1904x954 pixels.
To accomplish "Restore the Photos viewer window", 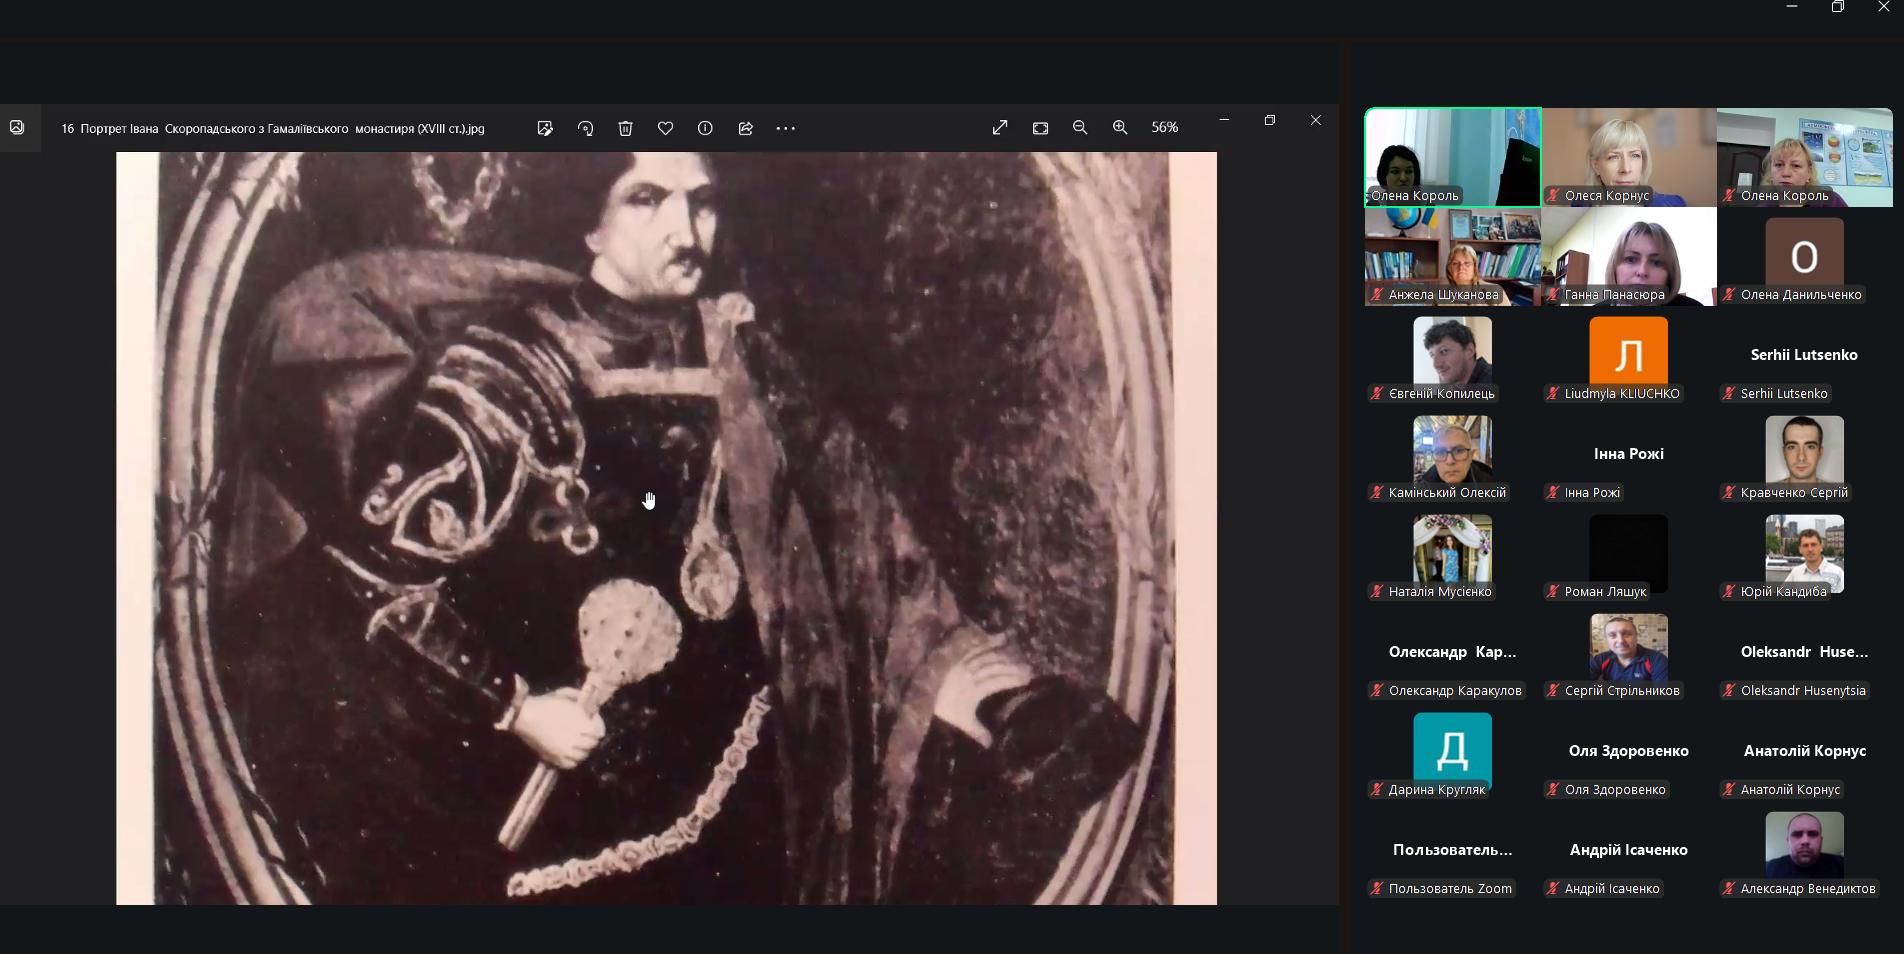I will click(1270, 120).
